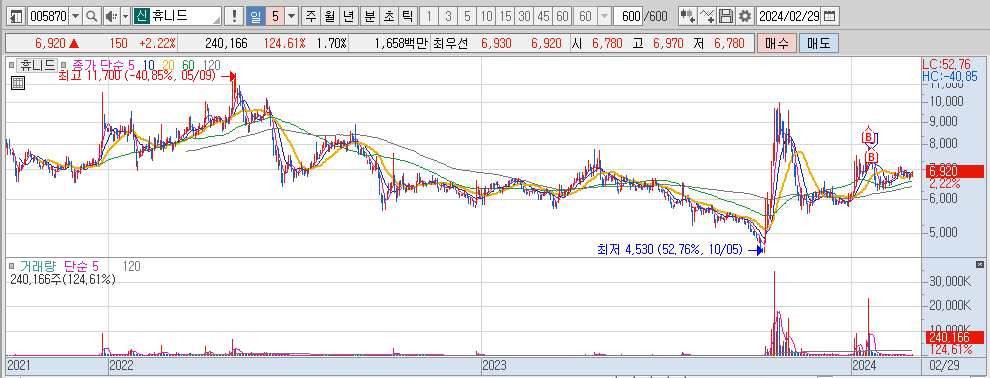Click the upper B buy signal marker
This screenshot has height=378, width=990.
(x=868, y=136)
